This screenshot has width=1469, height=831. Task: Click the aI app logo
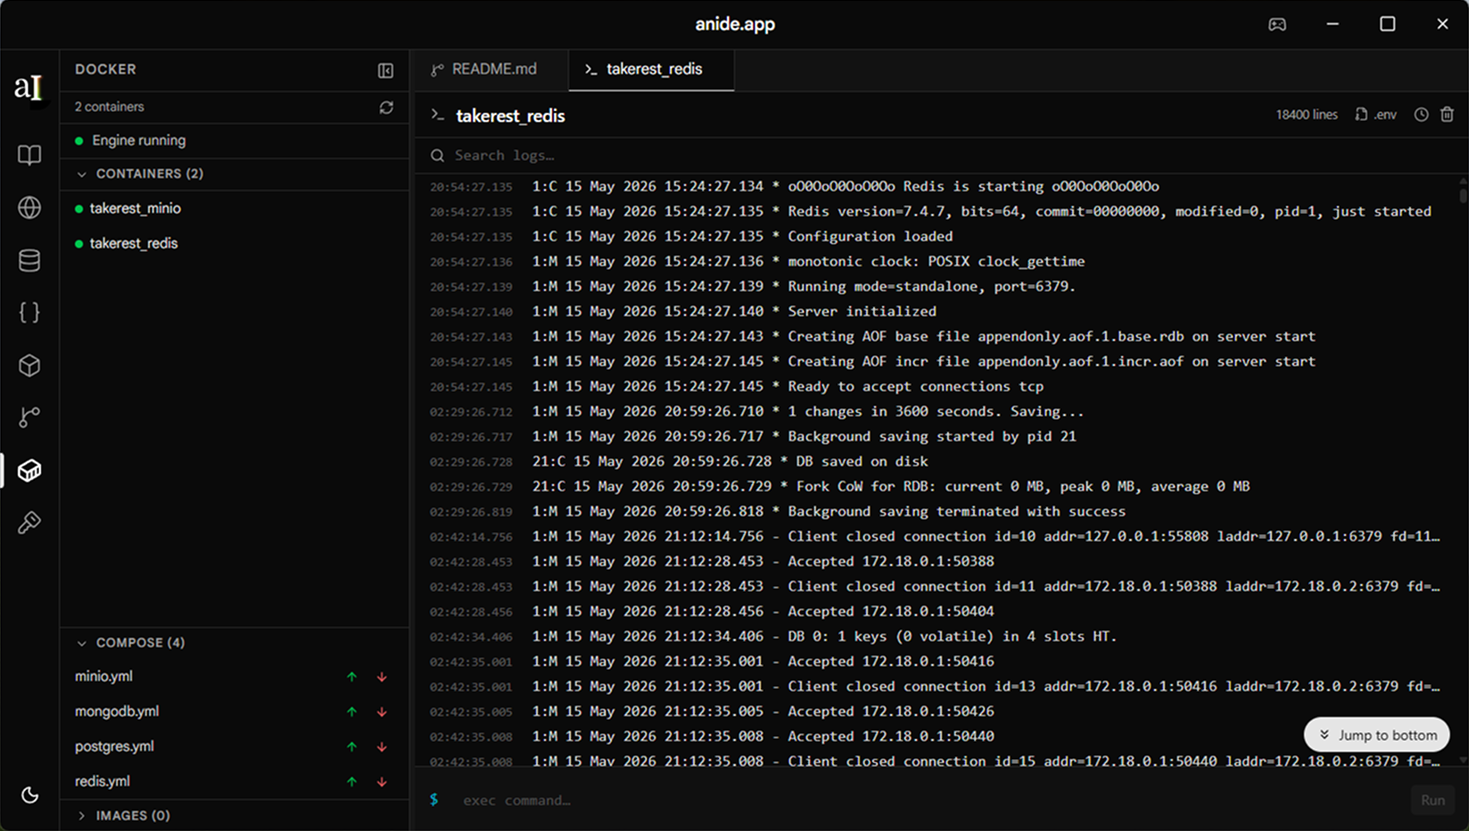29,88
